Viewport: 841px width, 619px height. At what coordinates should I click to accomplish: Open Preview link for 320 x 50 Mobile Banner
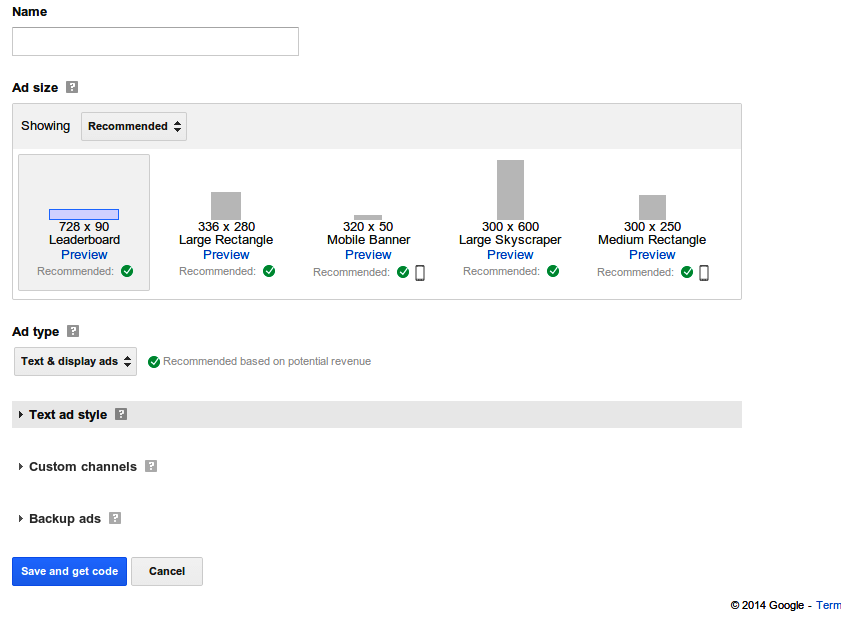(x=368, y=255)
